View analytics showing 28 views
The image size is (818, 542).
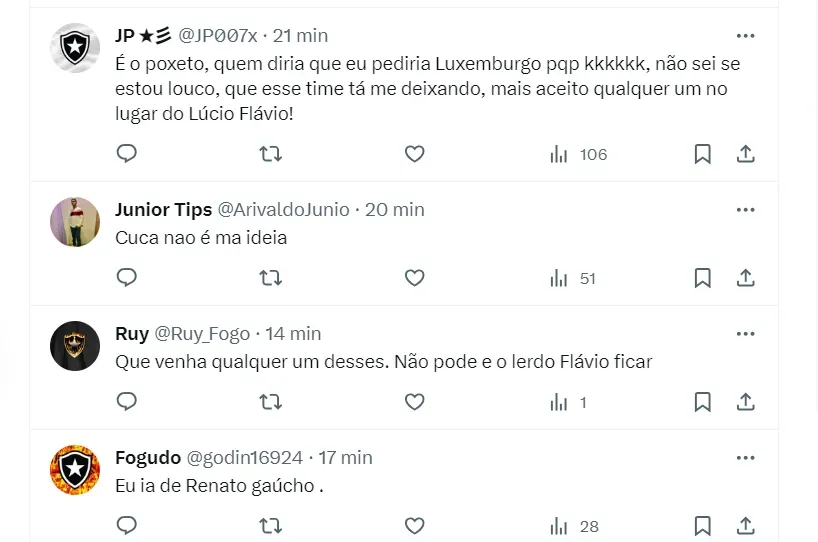(x=574, y=526)
